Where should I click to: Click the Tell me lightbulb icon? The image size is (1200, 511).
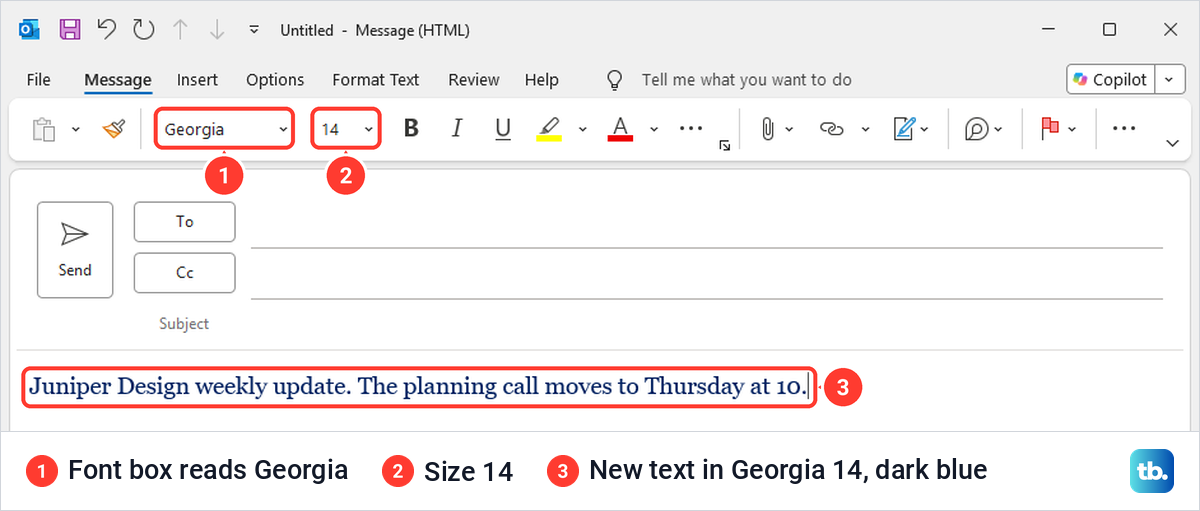coord(616,80)
